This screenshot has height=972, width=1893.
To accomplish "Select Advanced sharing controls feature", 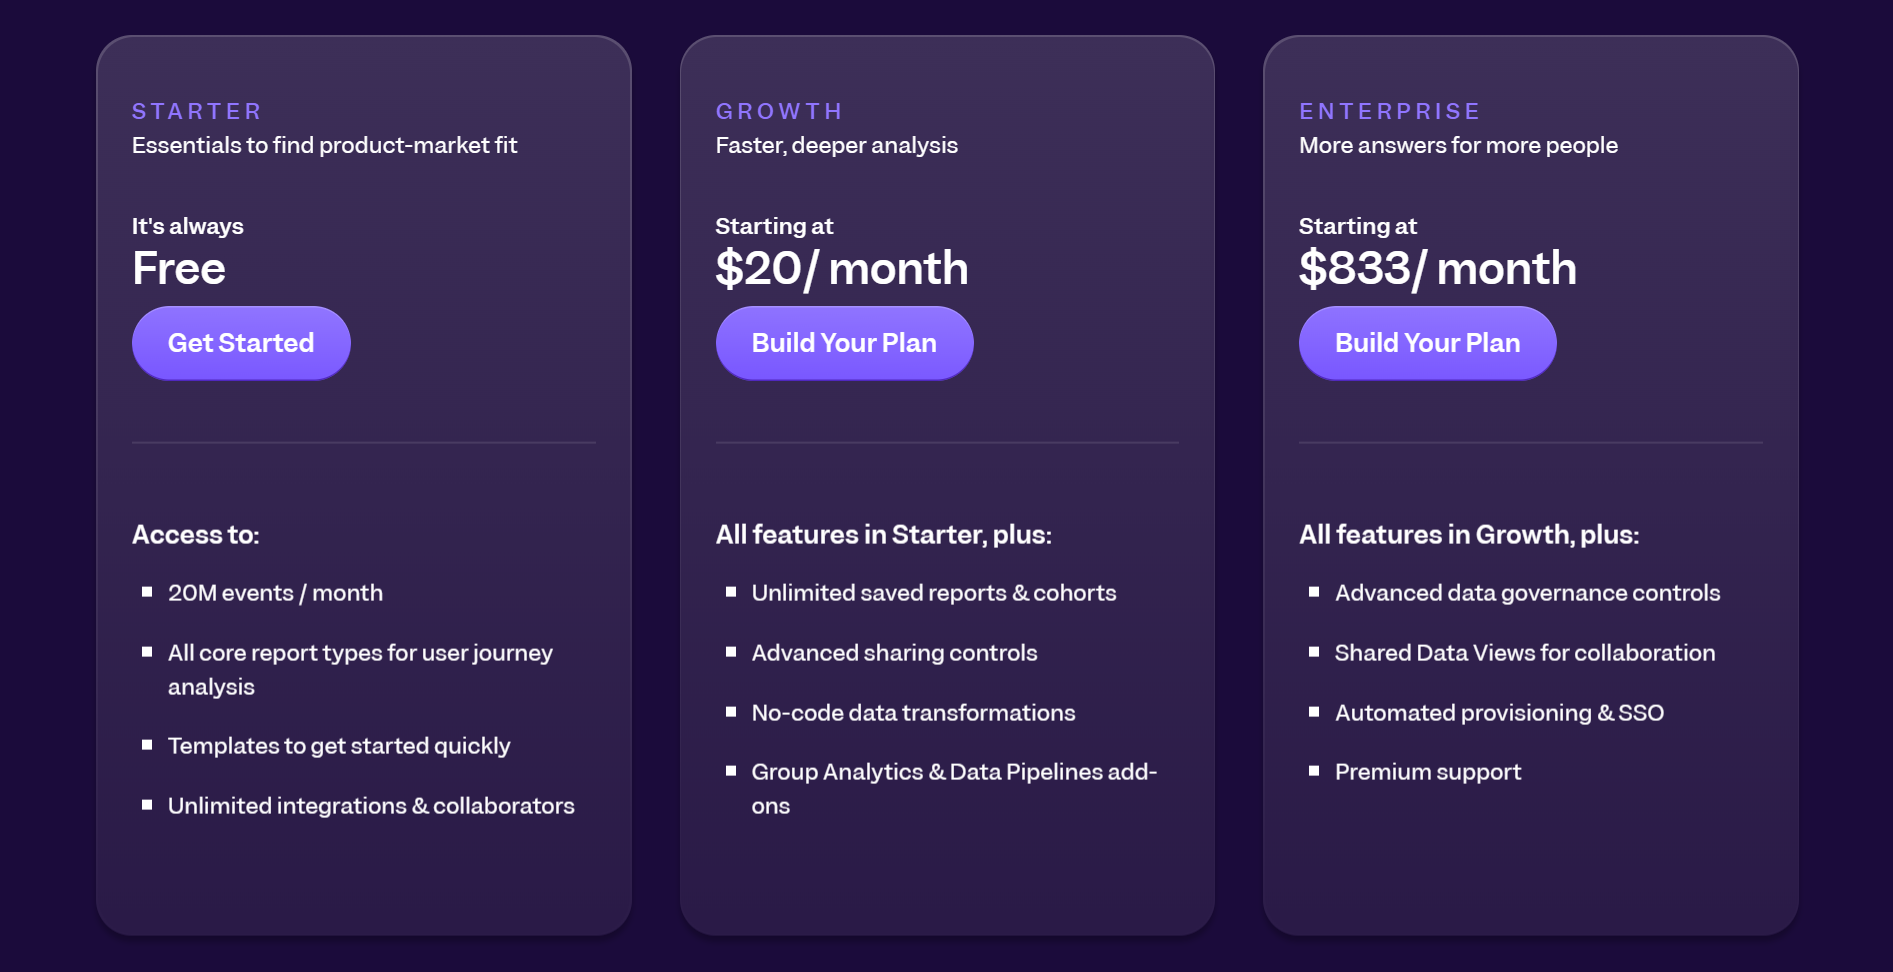I will 894,653.
